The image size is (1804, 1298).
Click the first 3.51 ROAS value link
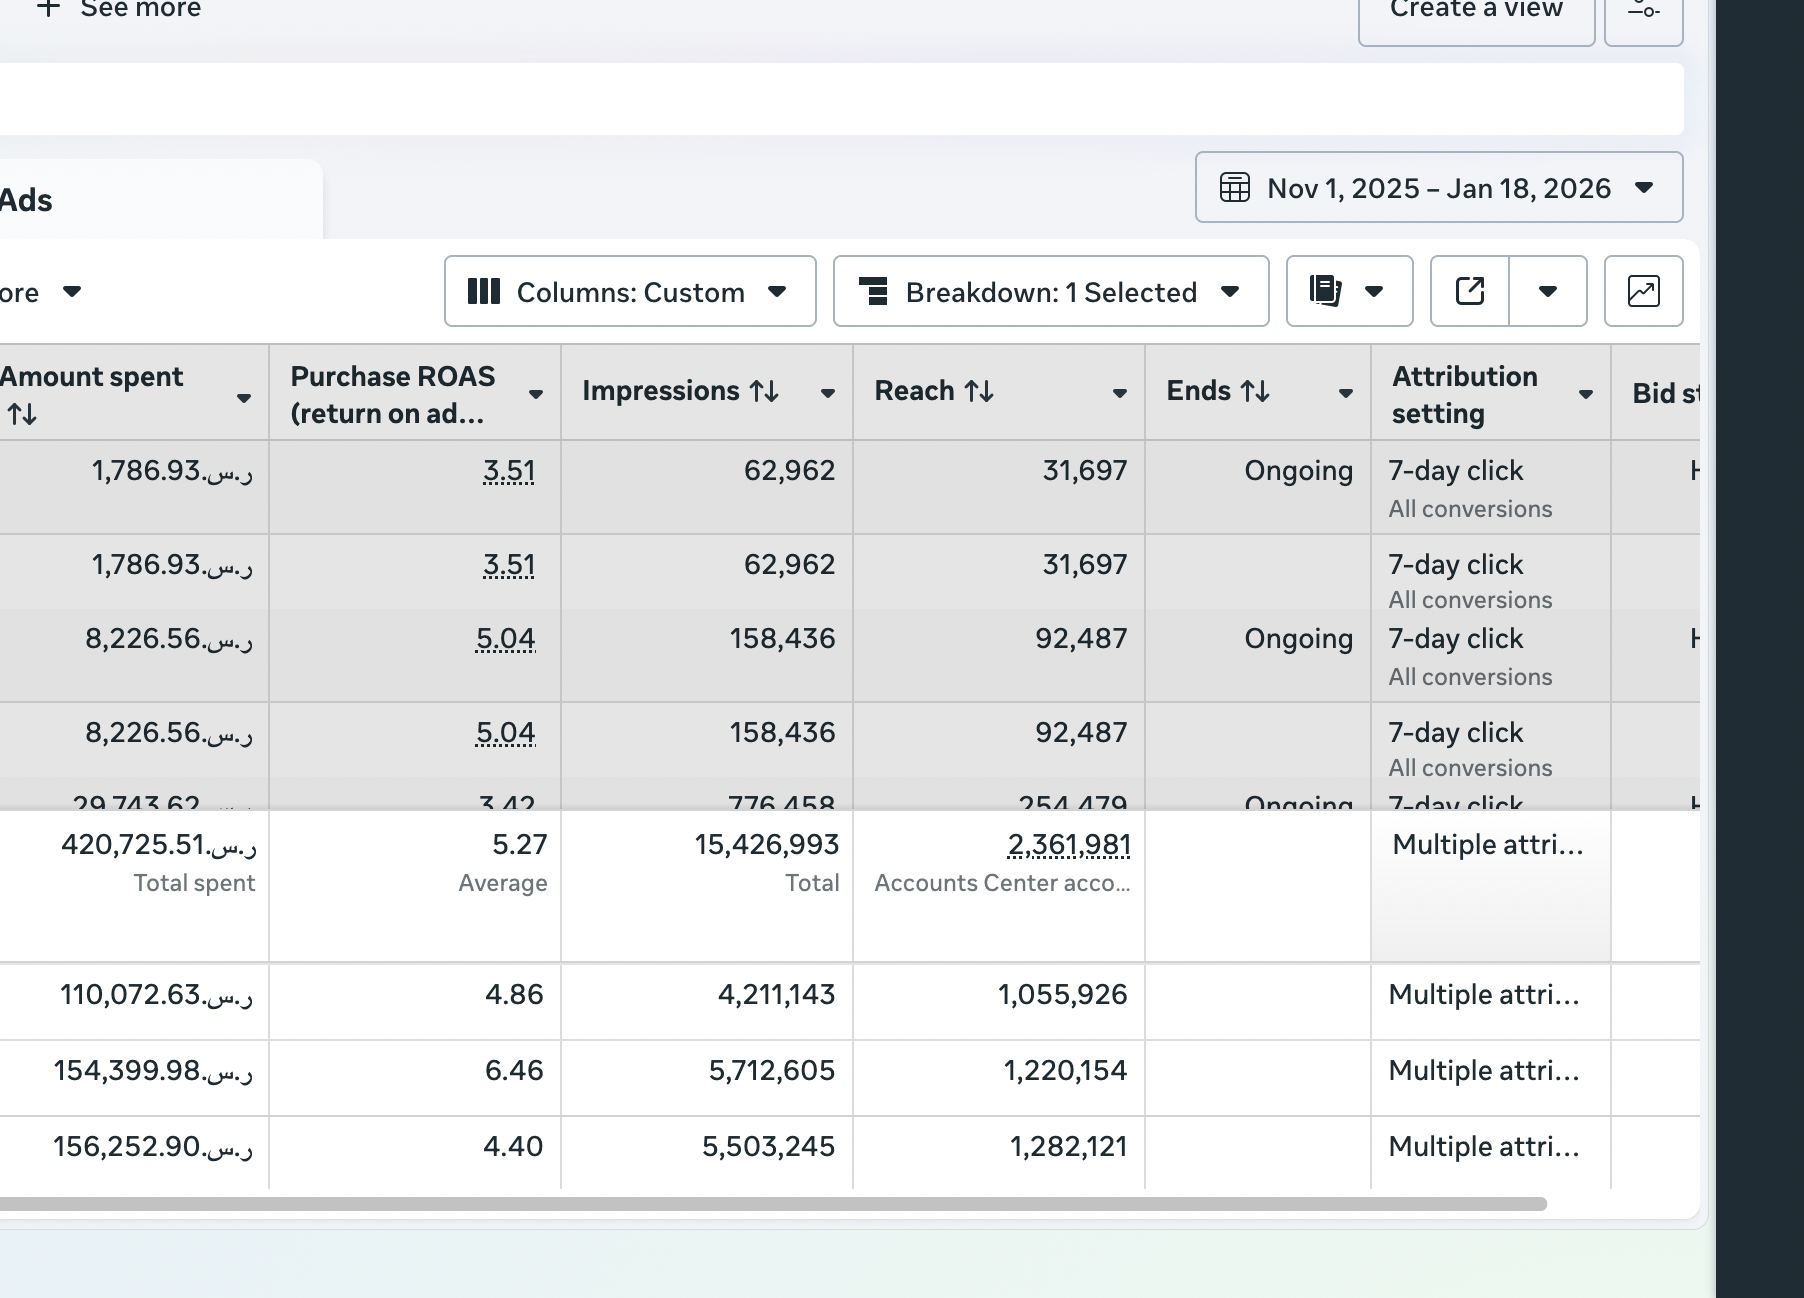click(509, 471)
